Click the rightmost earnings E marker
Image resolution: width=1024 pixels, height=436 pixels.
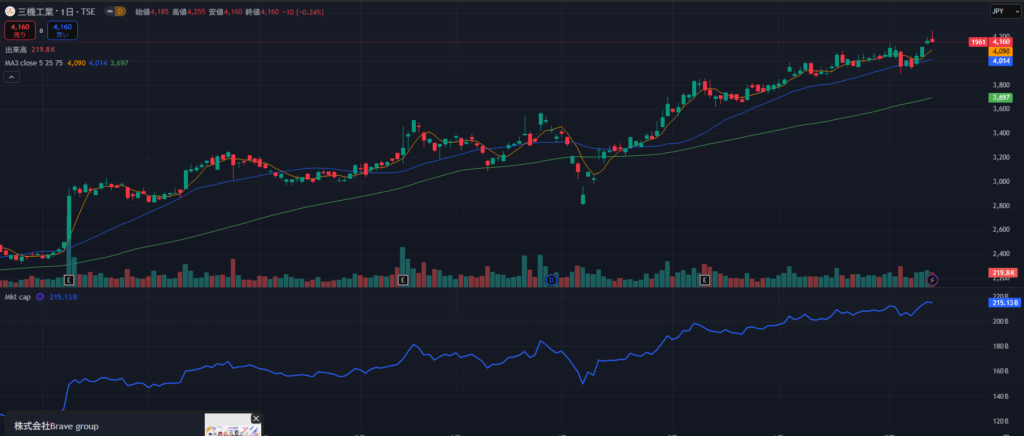click(705, 280)
